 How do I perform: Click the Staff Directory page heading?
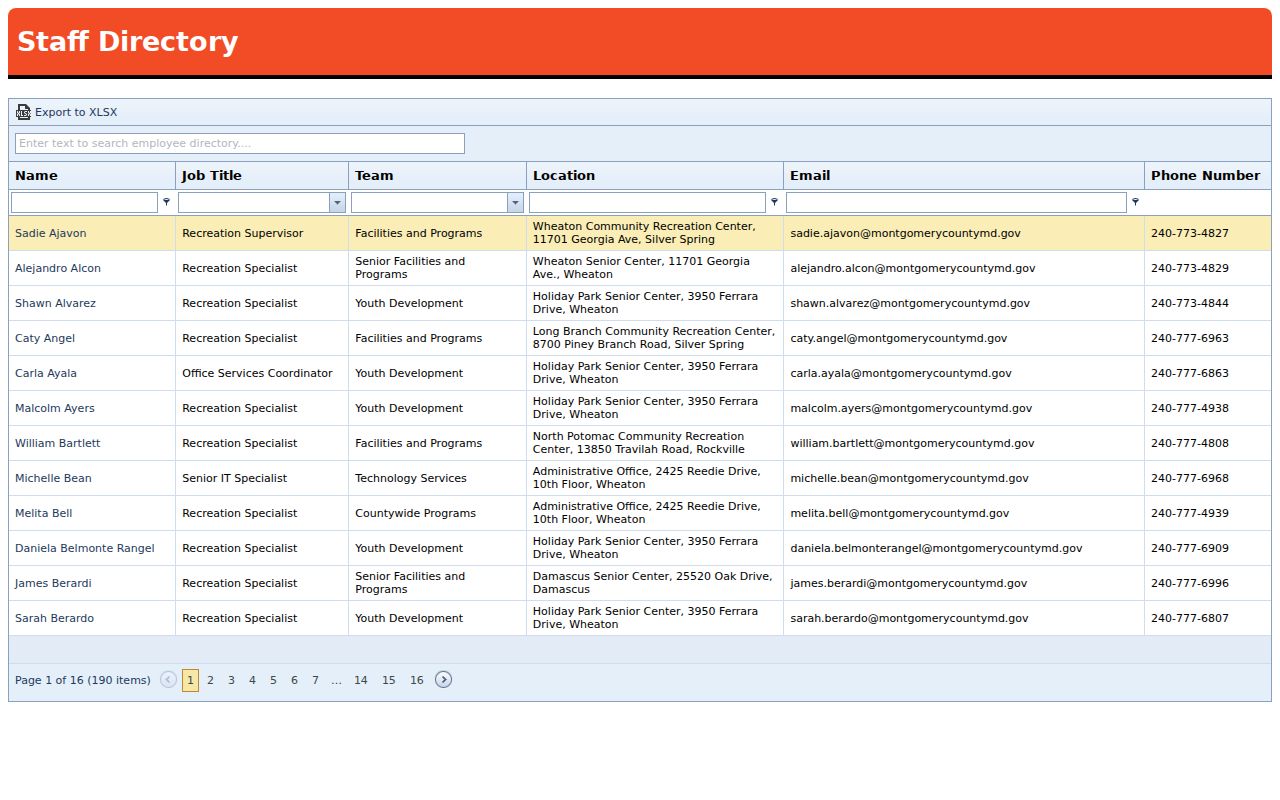[x=128, y=41]
